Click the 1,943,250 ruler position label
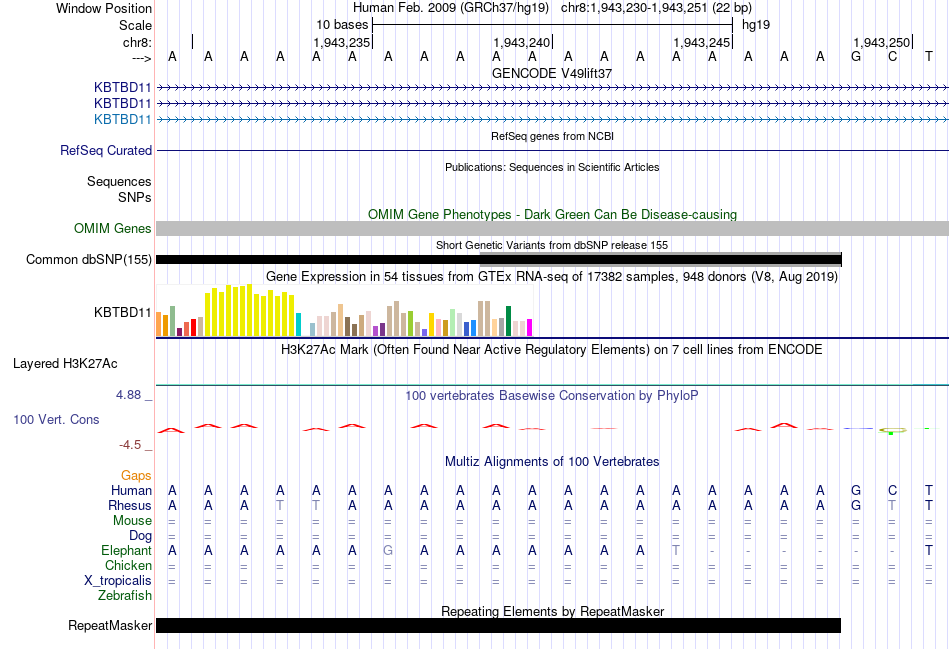The image size is (950, 649). 882,42
